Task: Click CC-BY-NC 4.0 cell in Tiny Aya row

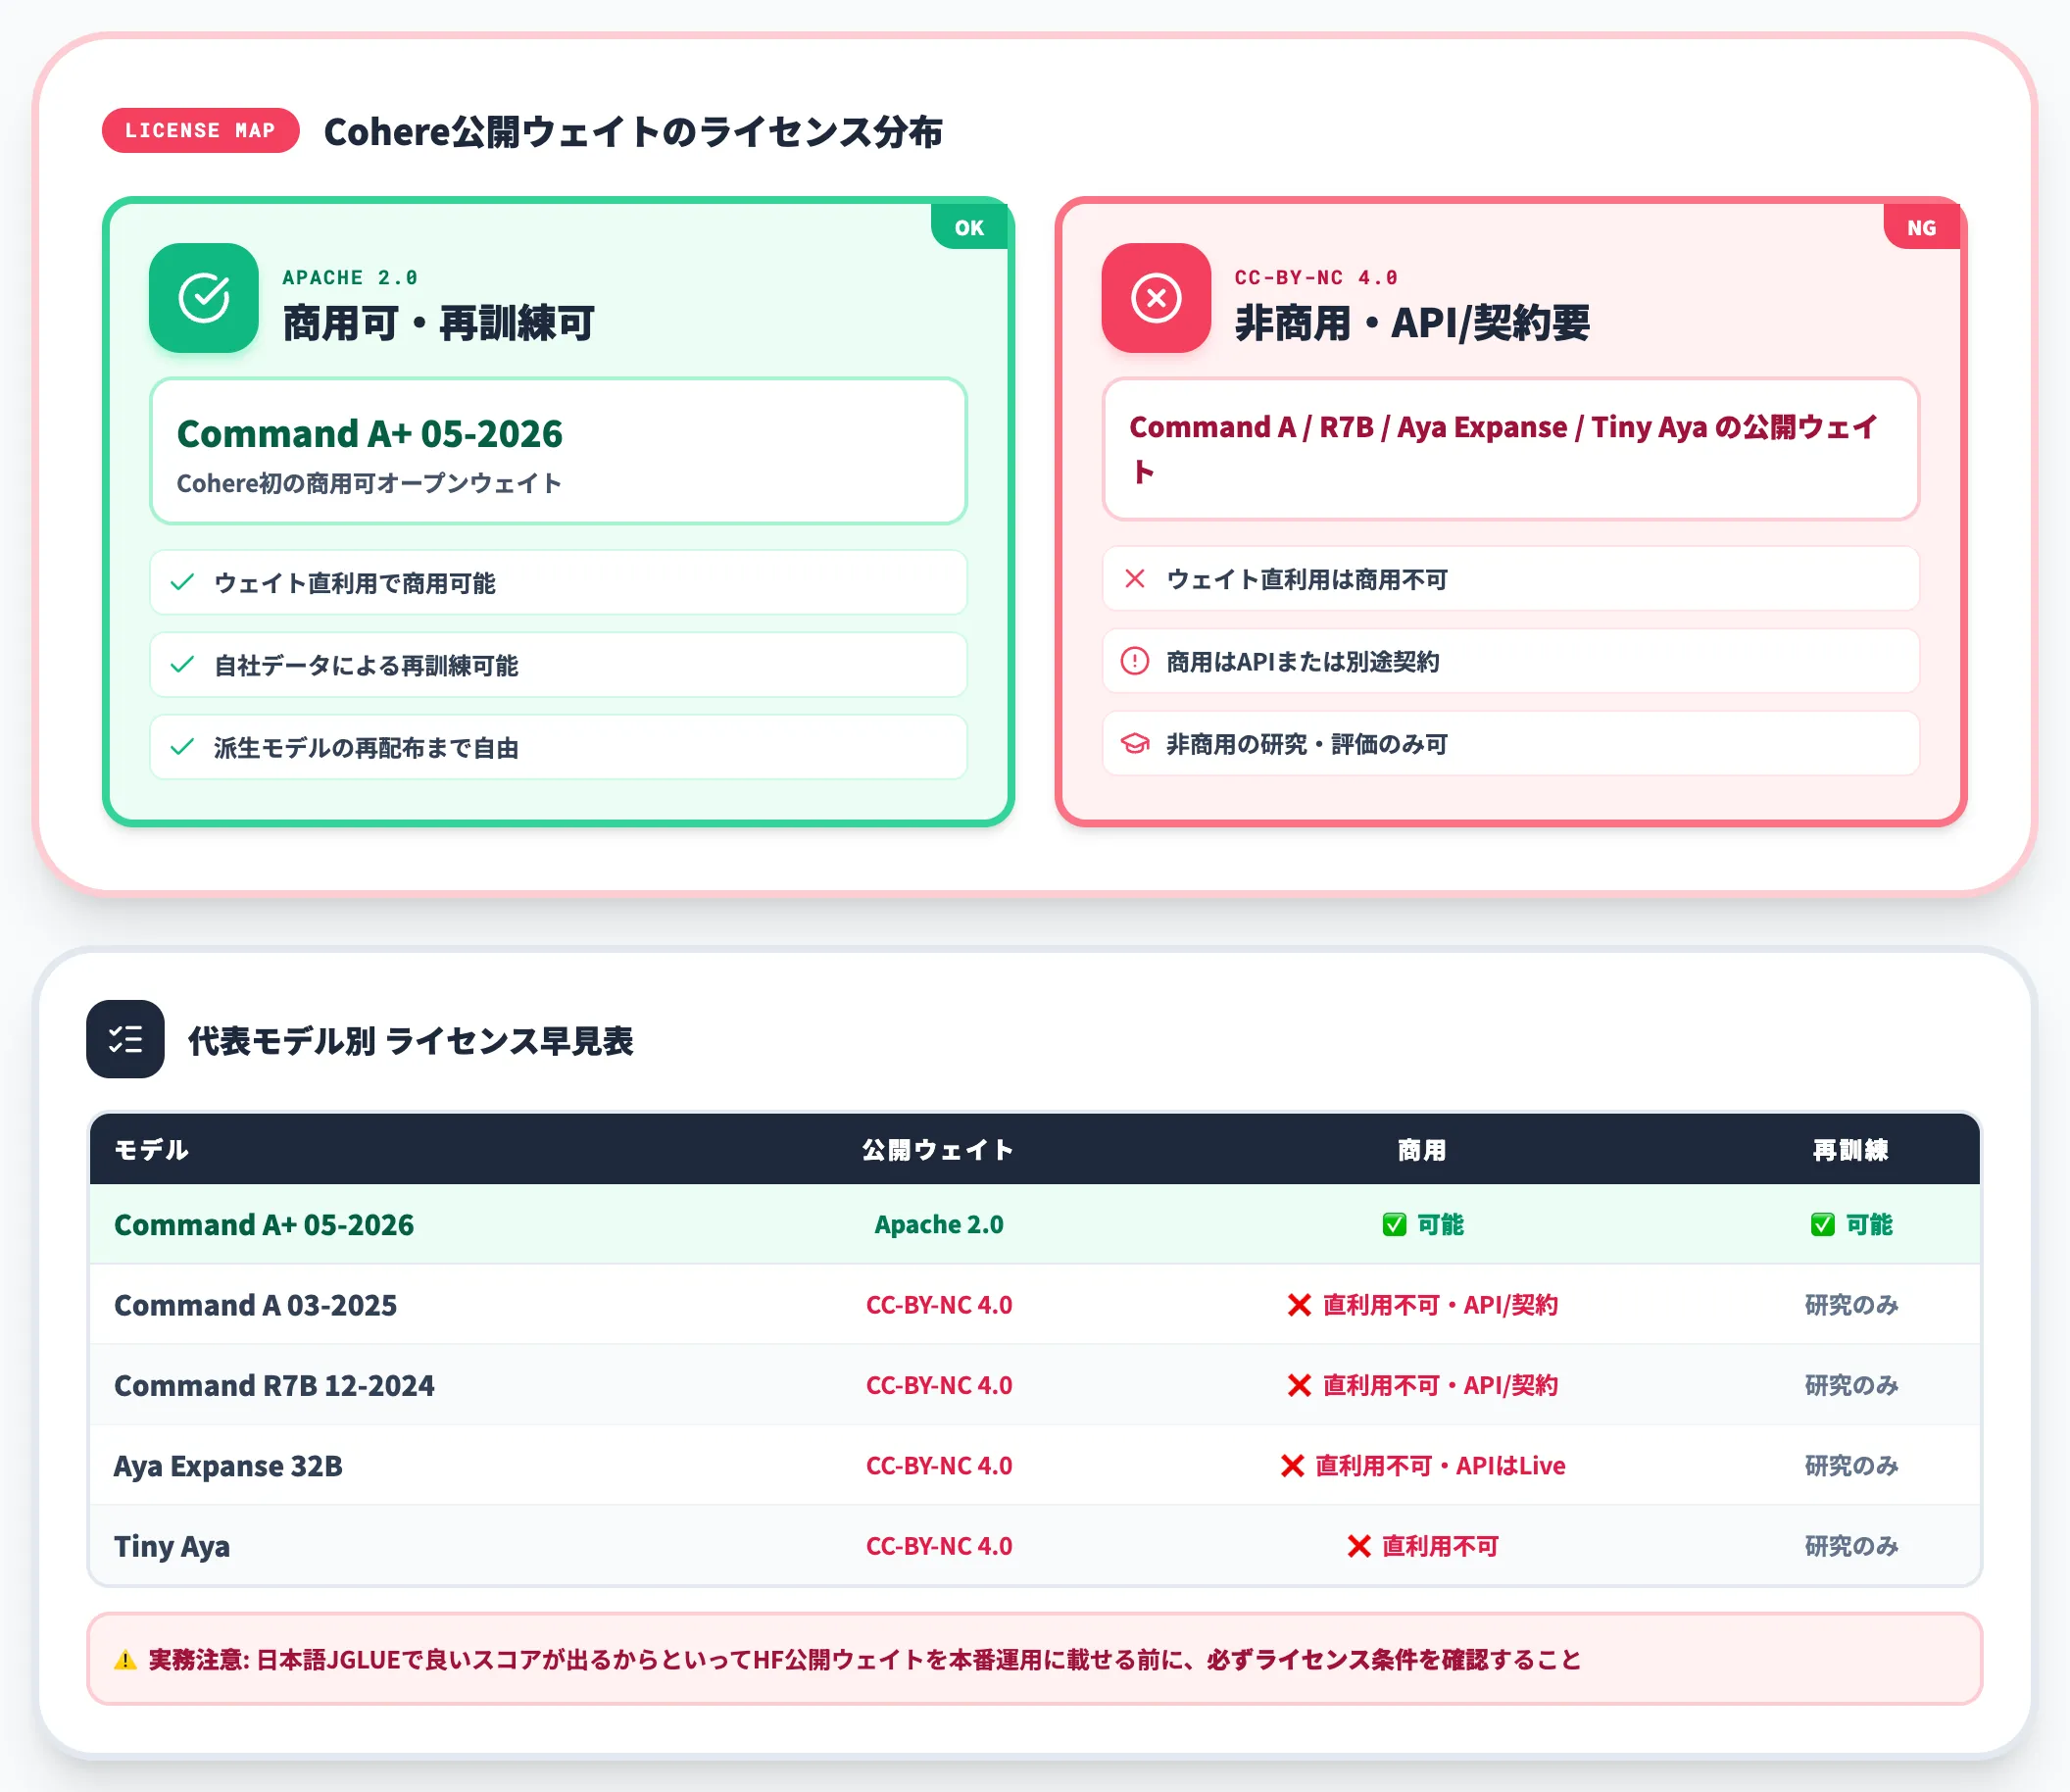Action: coord(939,1546)
